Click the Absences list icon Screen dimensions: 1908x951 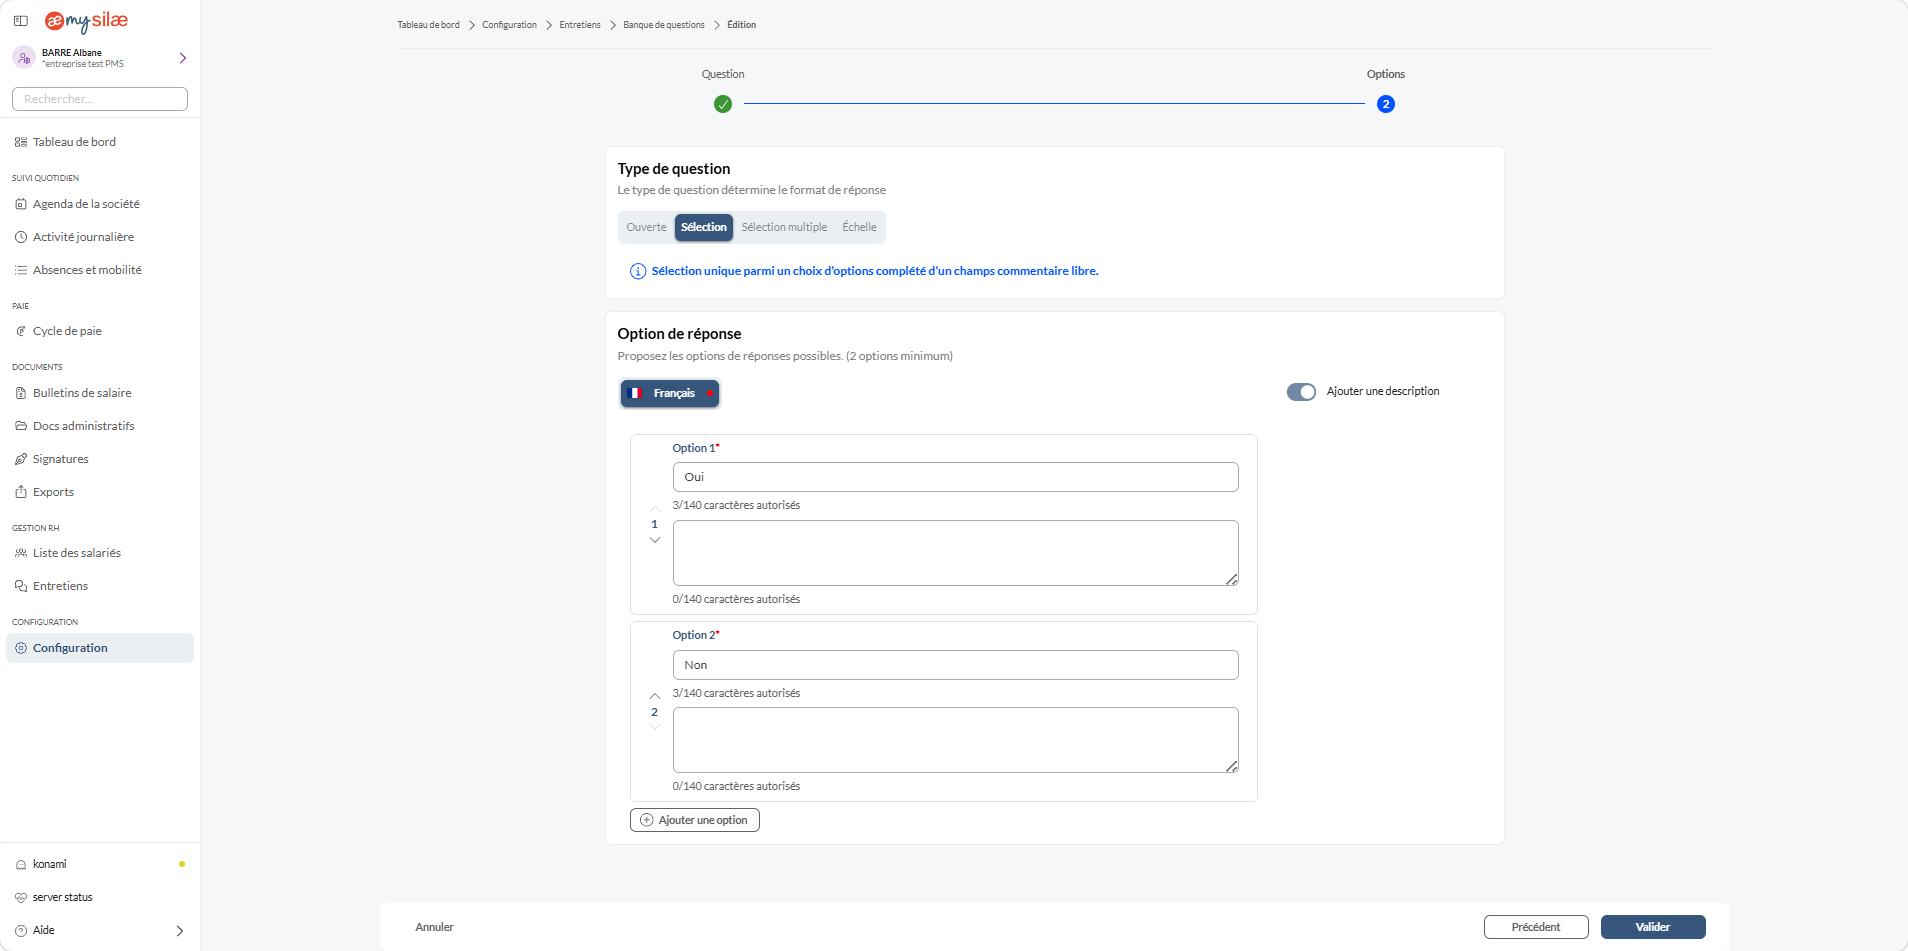point(21,270)
